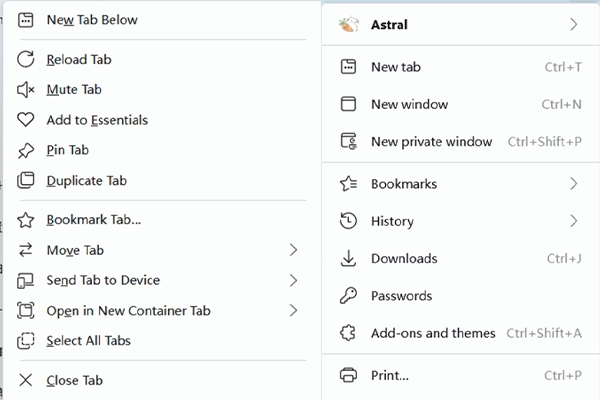Click the puzzle piece Add-ons and themes icon

pyautogui.click(x=348, y=333)
